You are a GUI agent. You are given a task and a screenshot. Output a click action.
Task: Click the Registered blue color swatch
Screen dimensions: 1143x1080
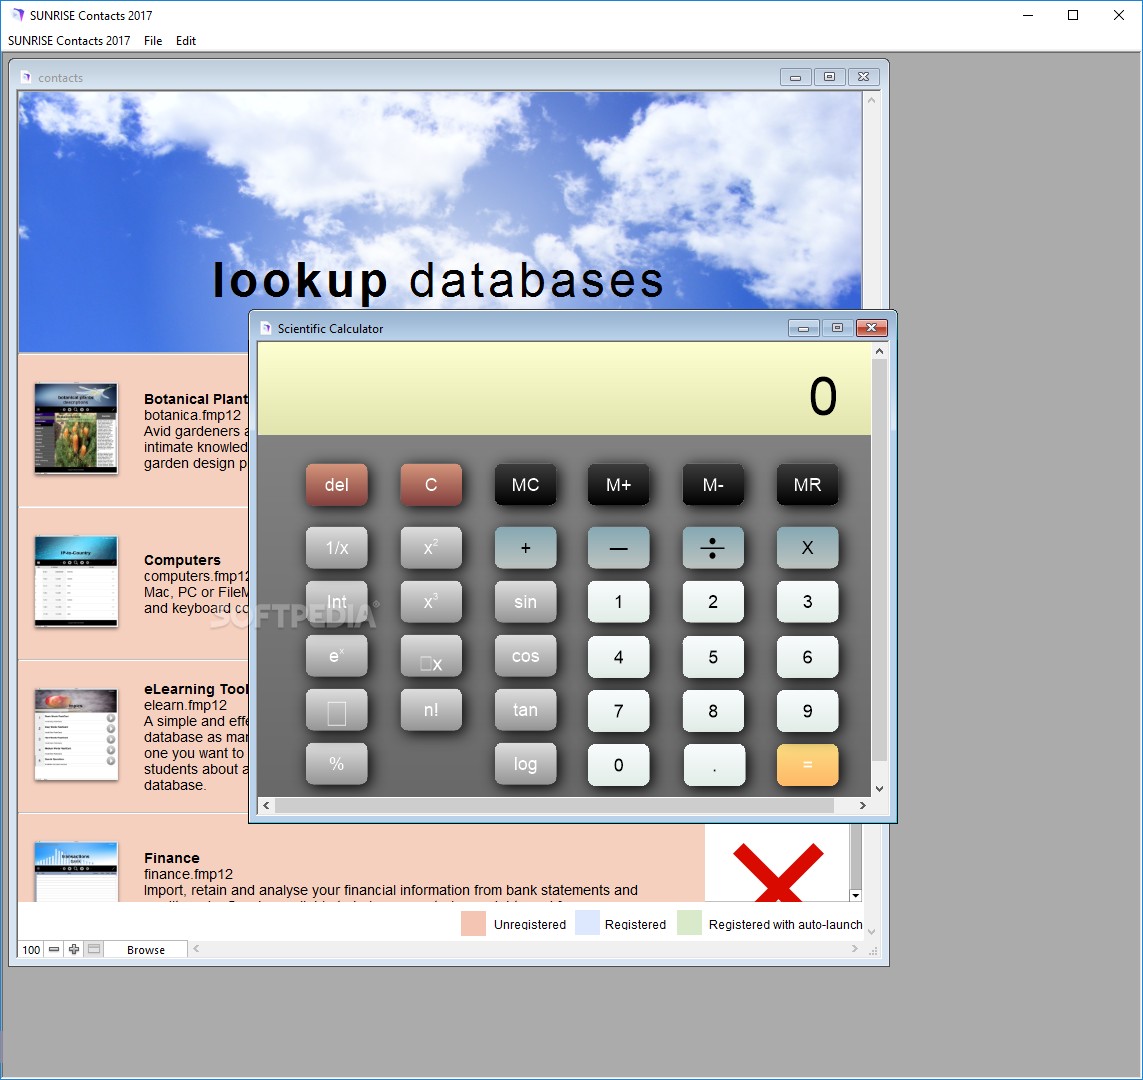pyautogui.click(x=587, y=923)
